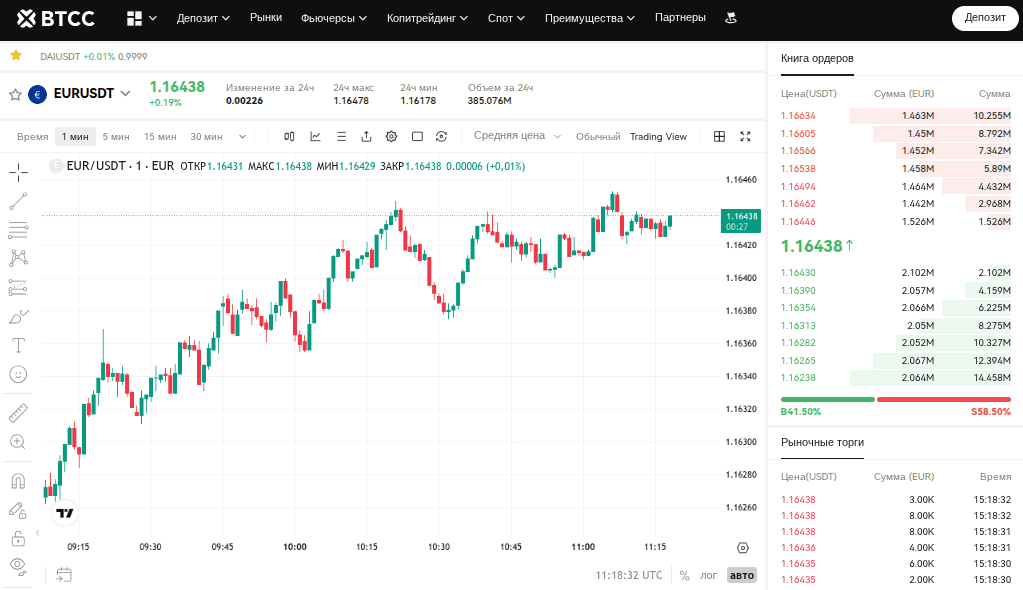Select the text annotation tool
Image resolution: width=1023 pixels, height=590 pixels.
pos(18,345)
